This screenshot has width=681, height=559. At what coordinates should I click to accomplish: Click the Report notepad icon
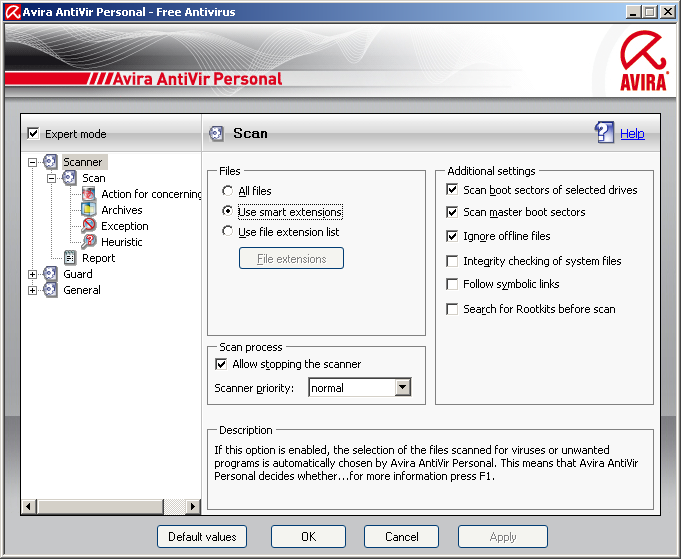coord(69,258)
